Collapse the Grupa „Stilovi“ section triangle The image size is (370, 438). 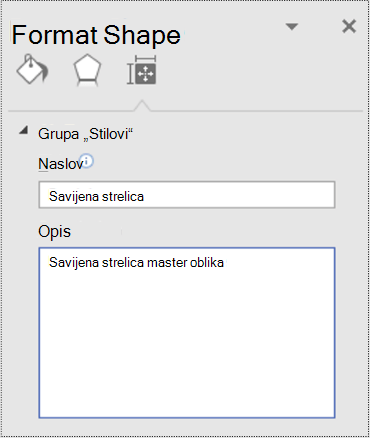click(x=23, y=131)
